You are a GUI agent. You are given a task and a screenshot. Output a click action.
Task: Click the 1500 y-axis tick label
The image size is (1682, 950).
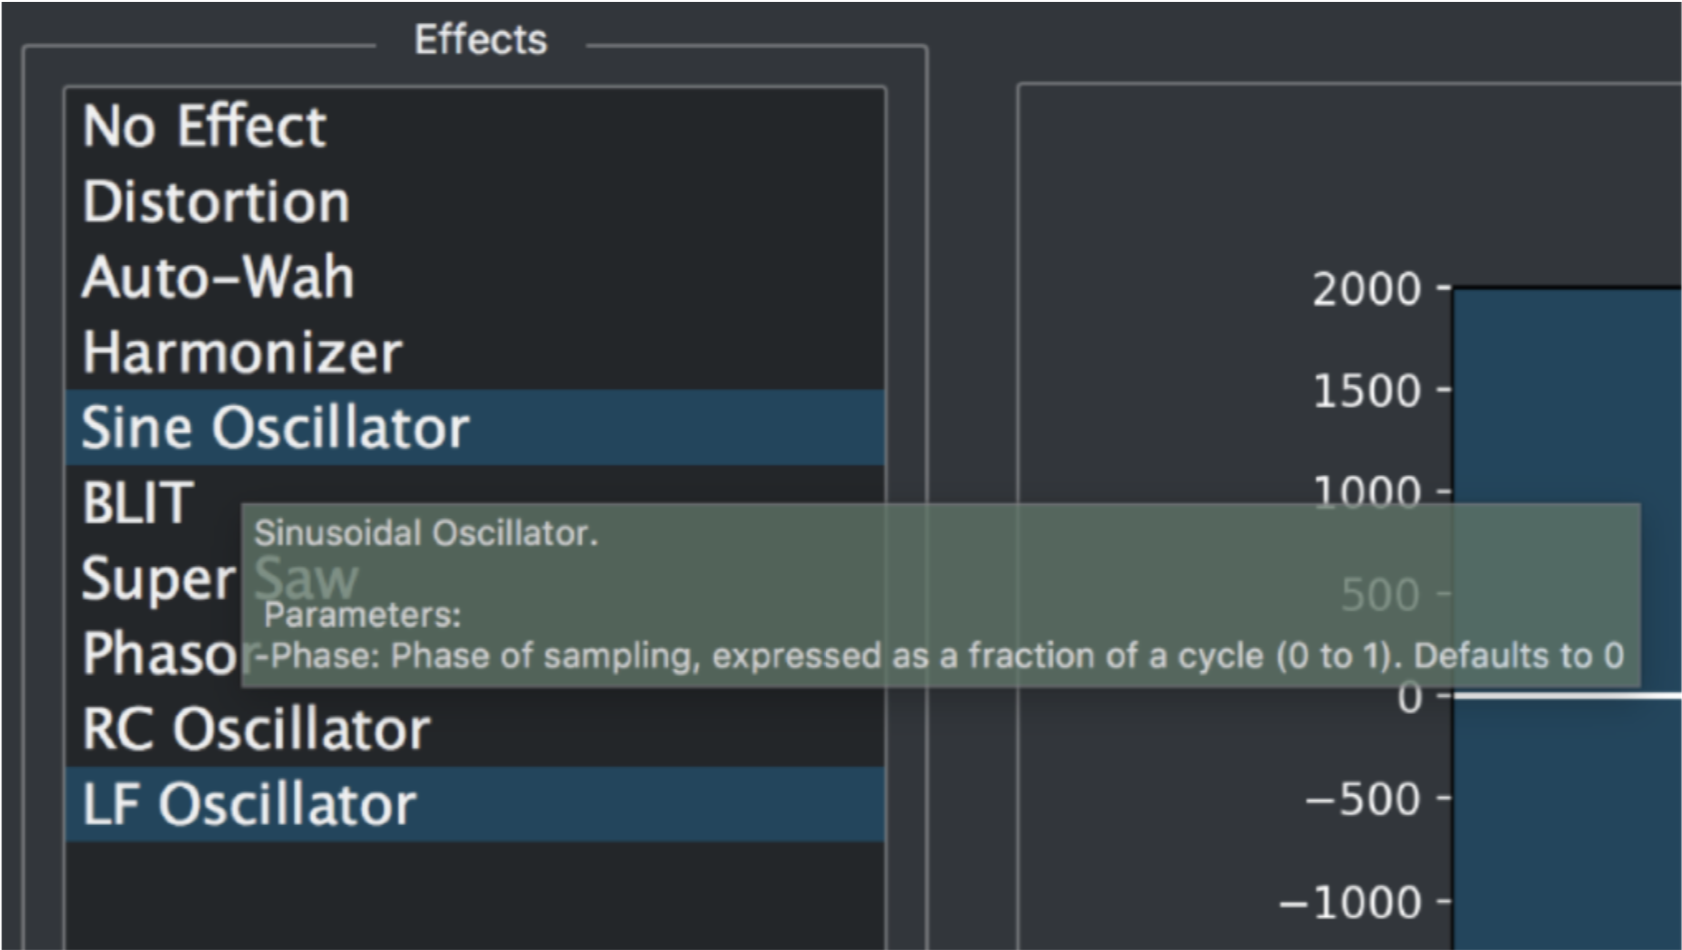click(1367, 391)
